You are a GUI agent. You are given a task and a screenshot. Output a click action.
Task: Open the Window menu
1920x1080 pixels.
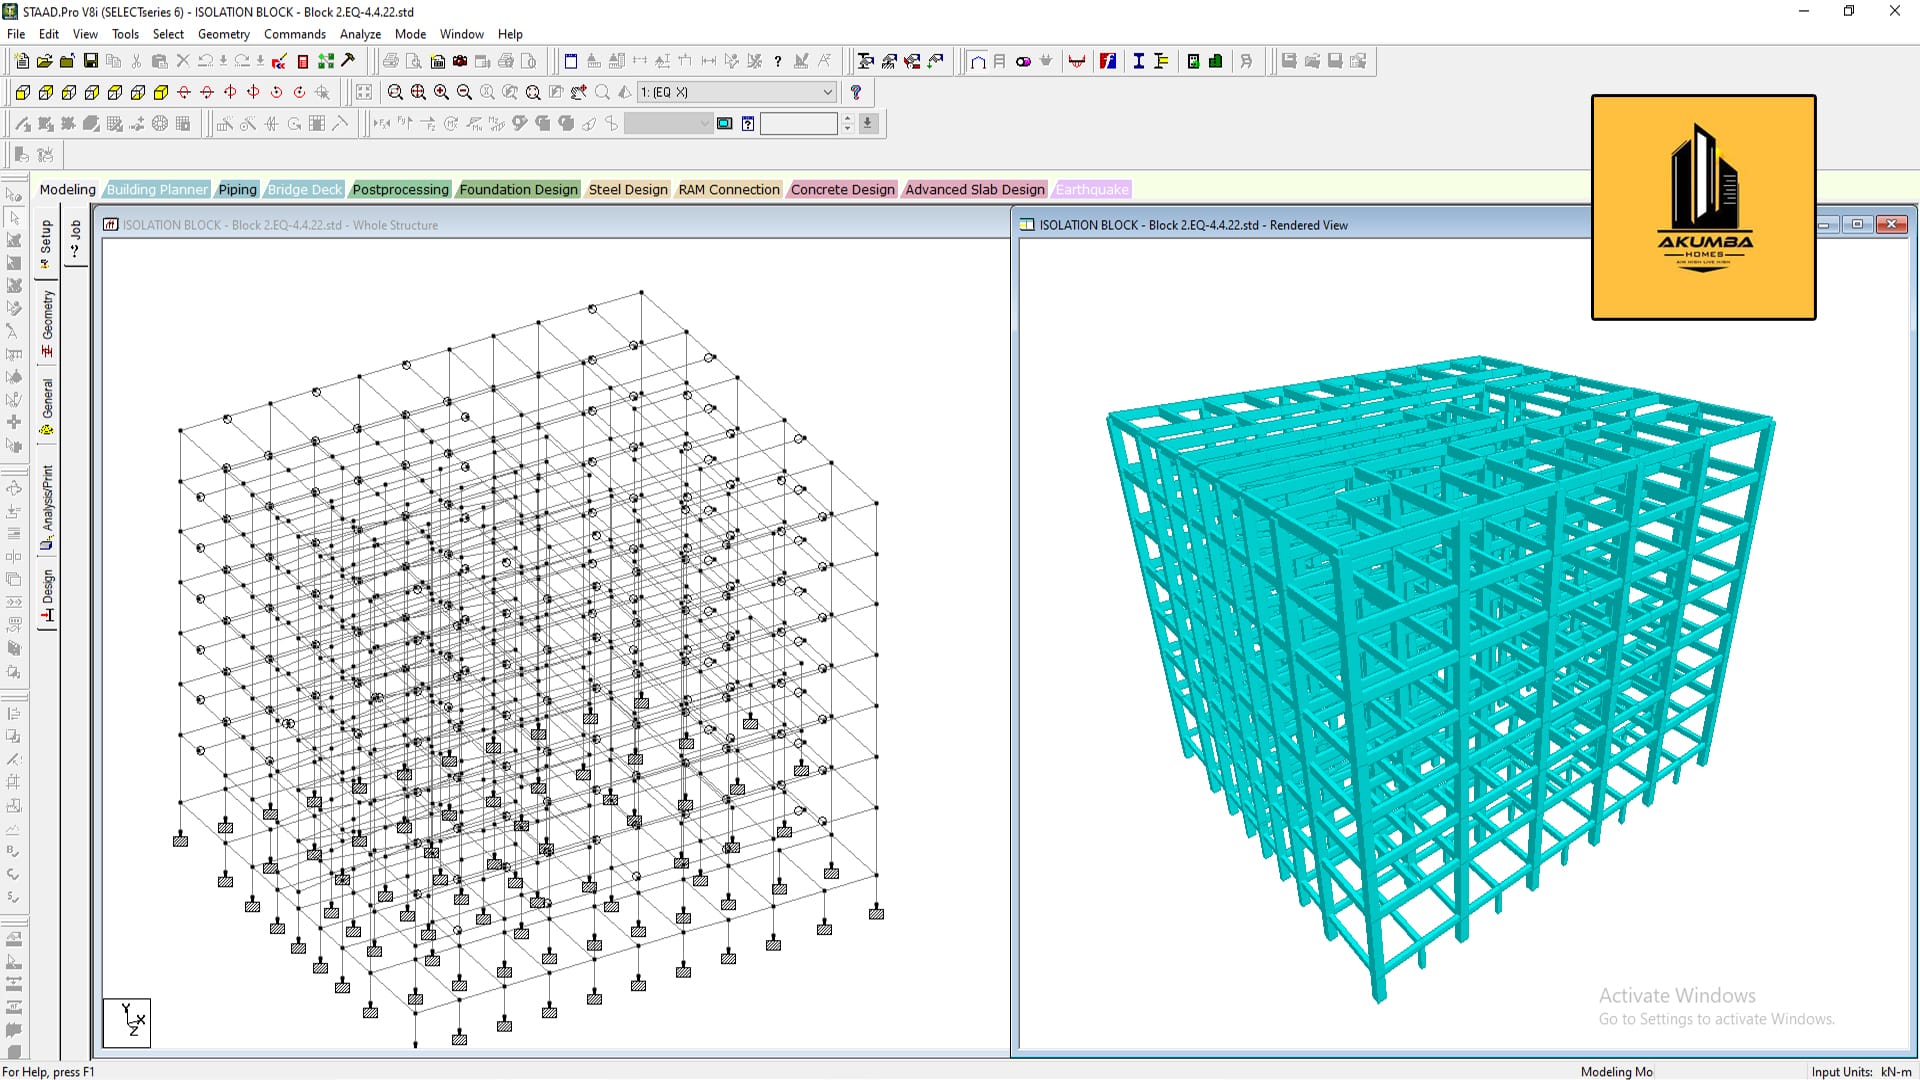pyautogui.click(x=461, y=34)
